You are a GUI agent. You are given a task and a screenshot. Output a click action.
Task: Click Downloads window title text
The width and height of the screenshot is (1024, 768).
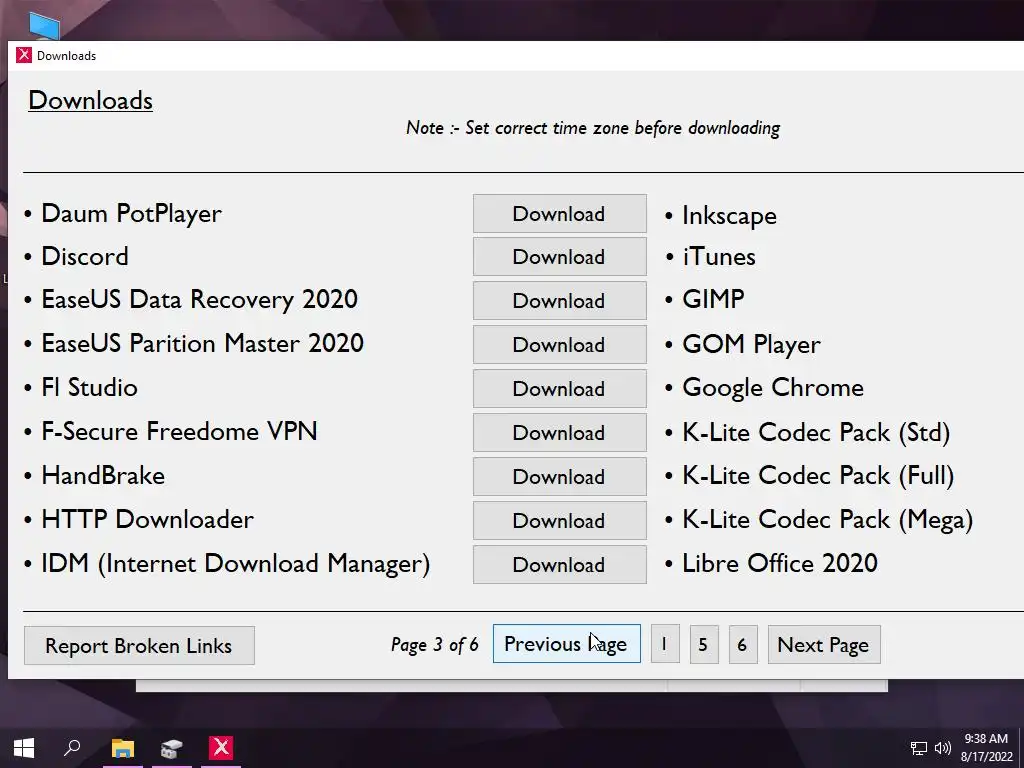[67, 56]
